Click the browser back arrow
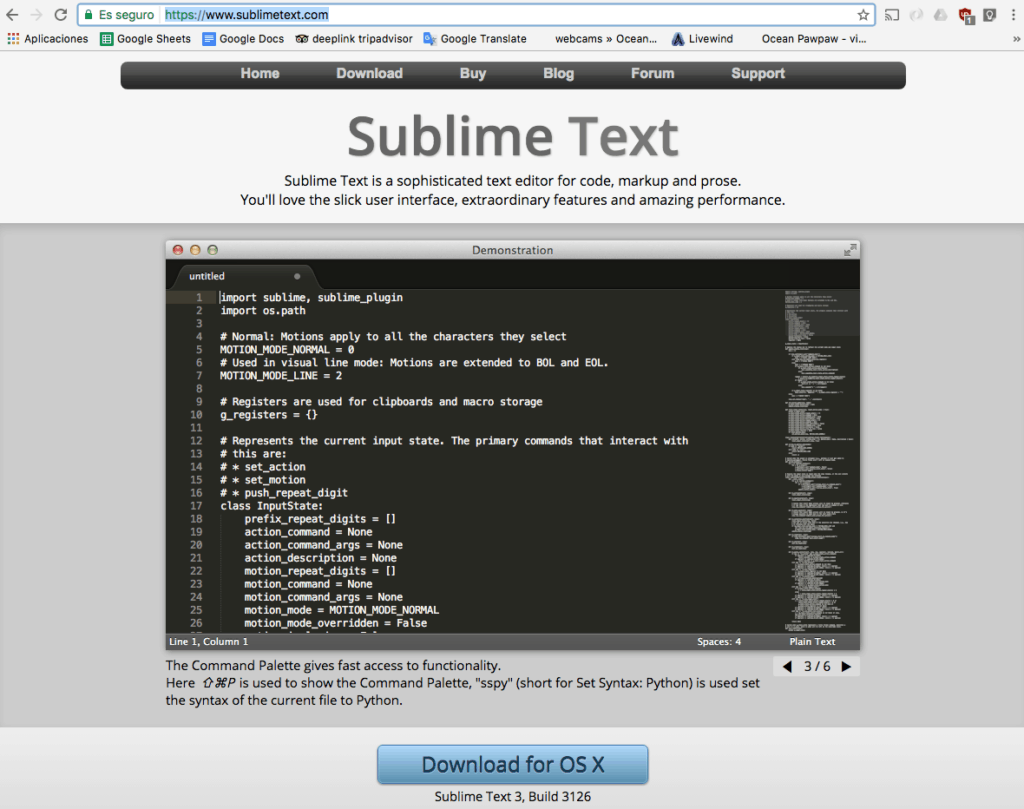 click(12, 14)
